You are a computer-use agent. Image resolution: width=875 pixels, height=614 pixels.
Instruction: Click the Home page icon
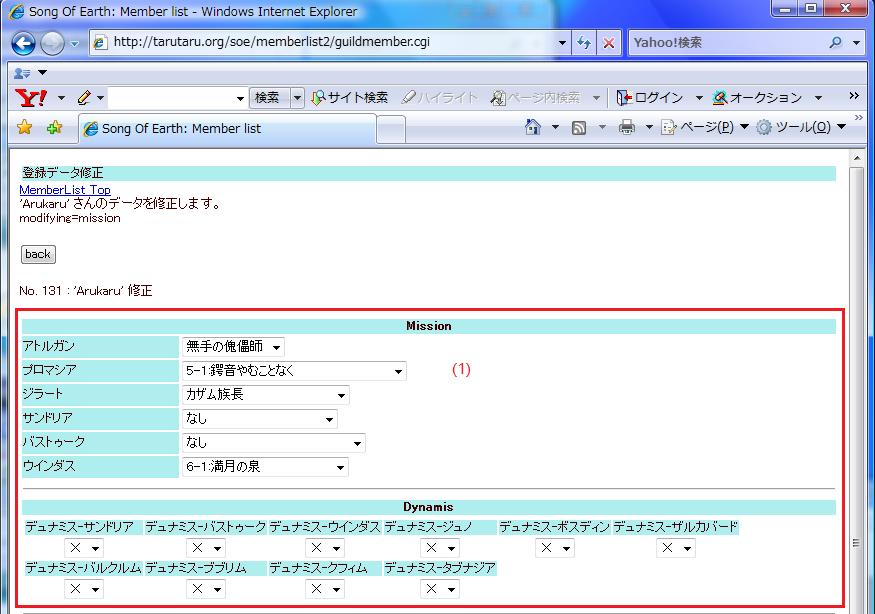[x=534, y=127]
